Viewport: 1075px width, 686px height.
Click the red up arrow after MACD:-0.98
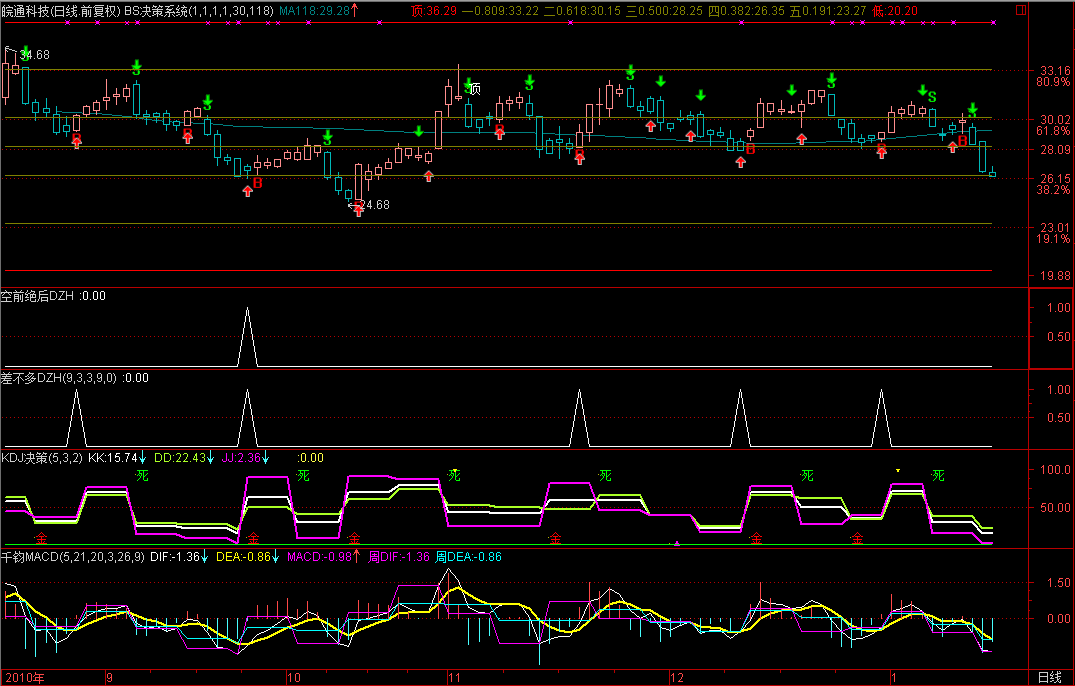[357, 556]
